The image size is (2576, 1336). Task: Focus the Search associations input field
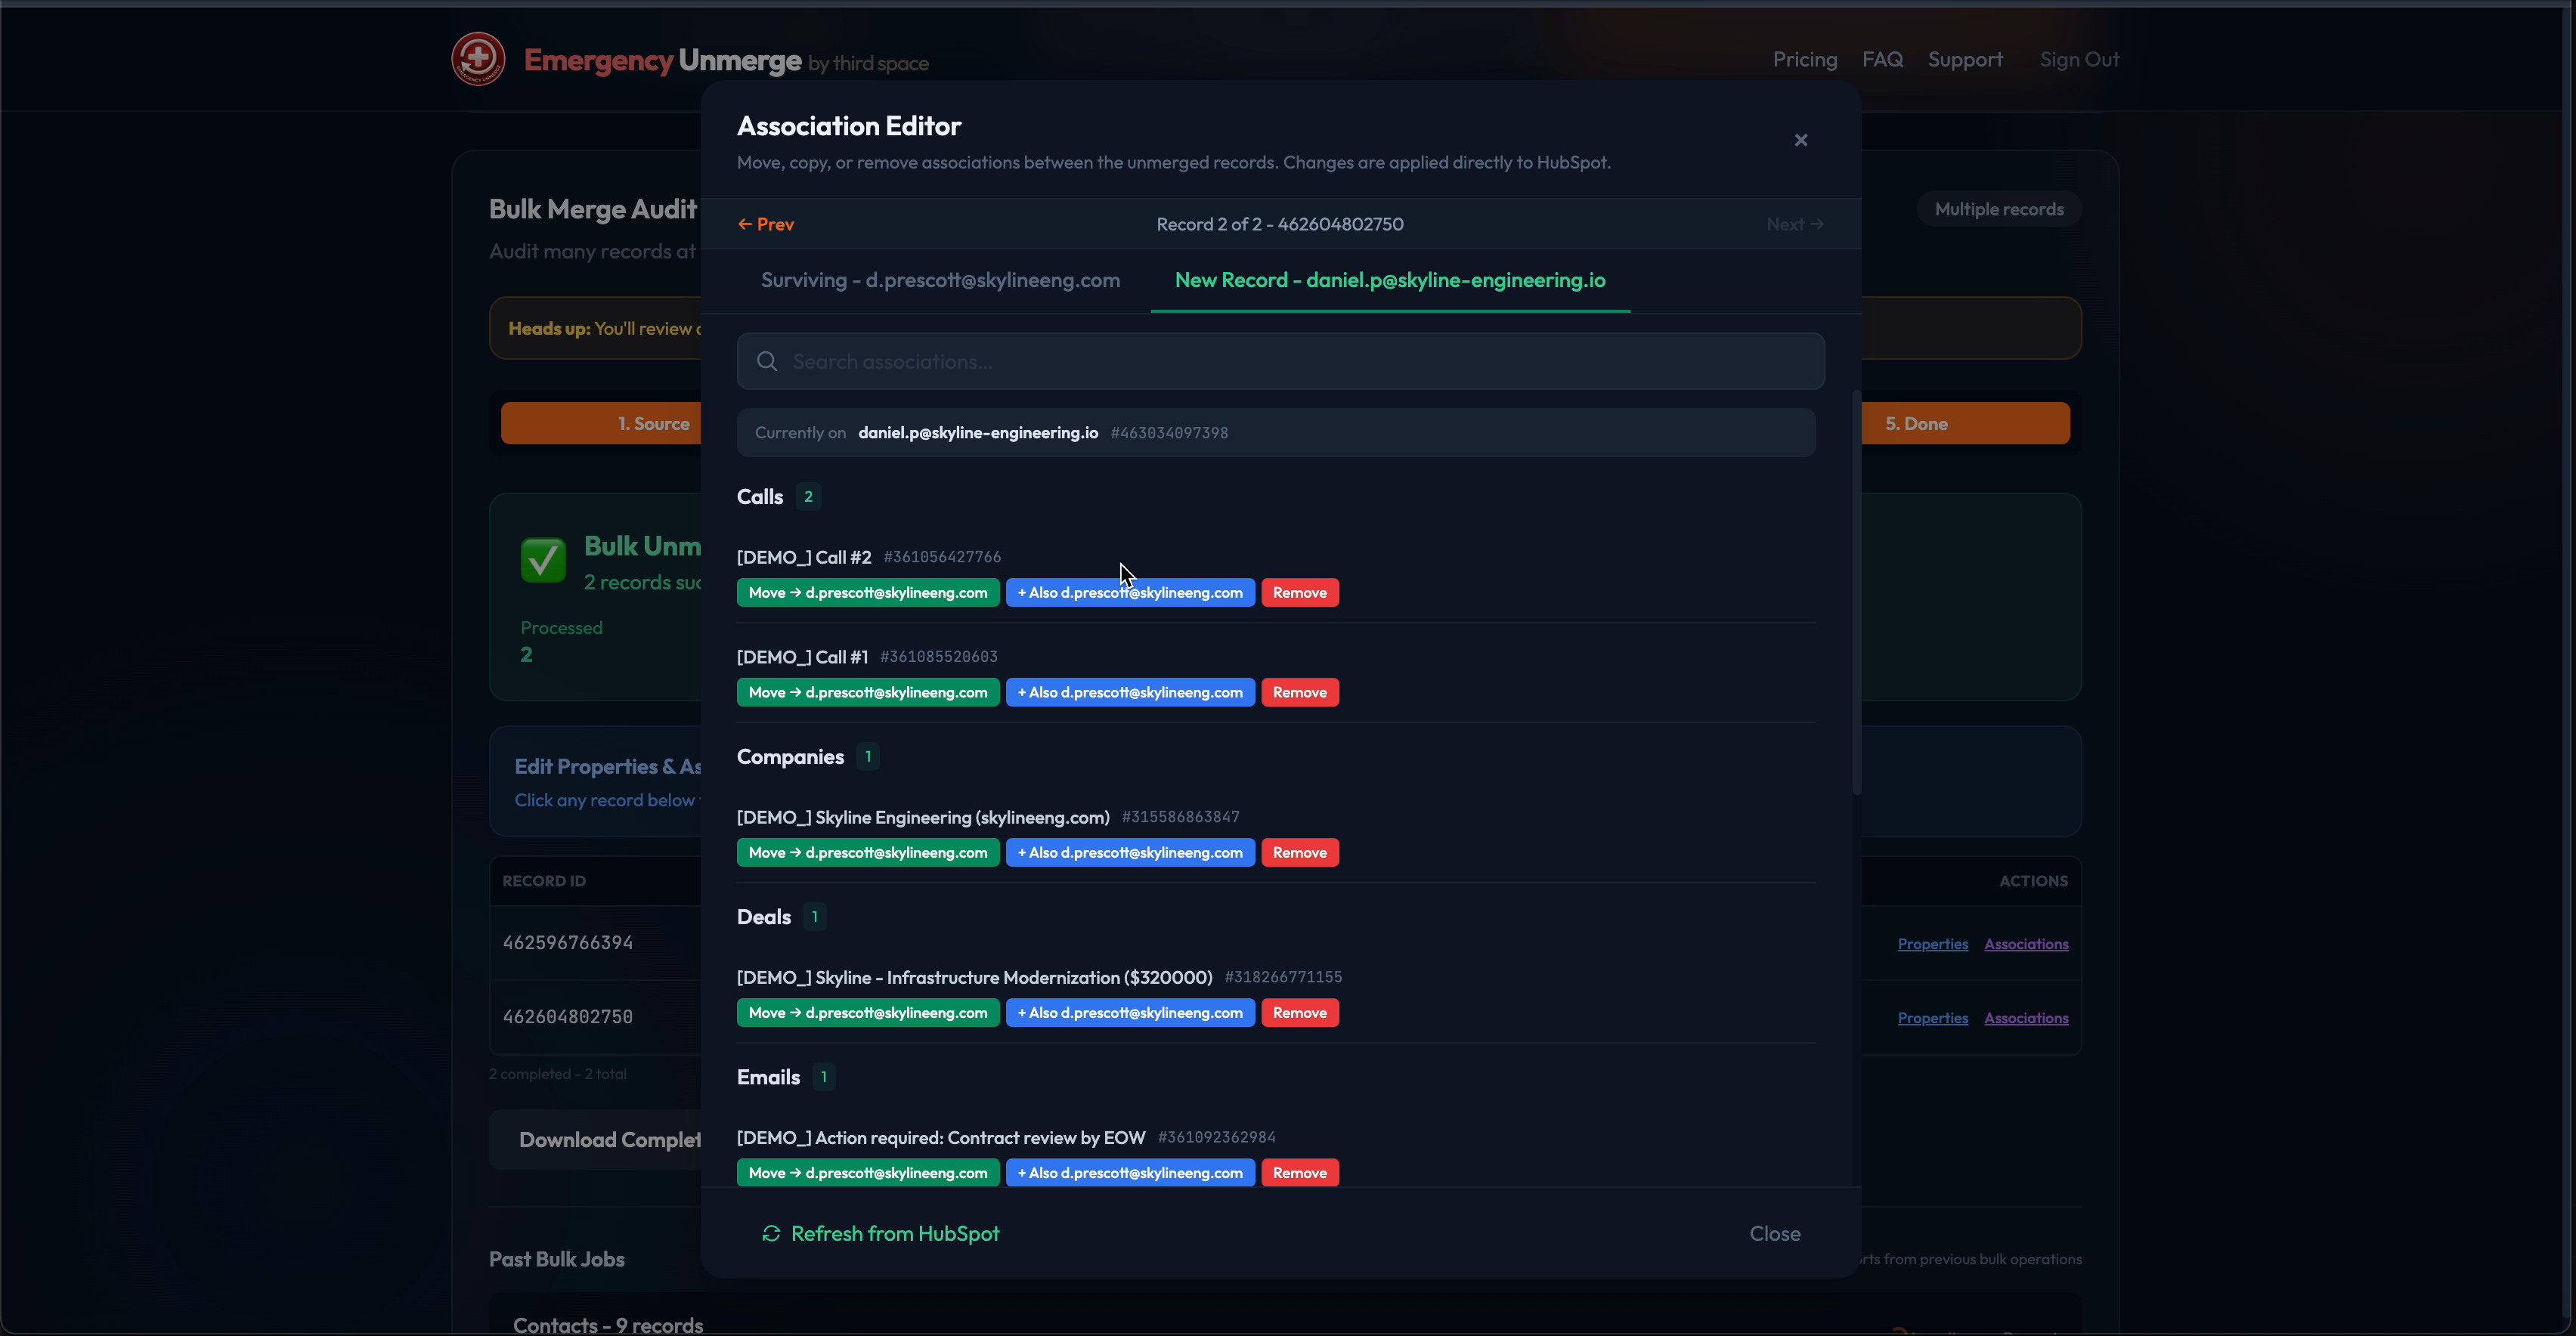1280,361
